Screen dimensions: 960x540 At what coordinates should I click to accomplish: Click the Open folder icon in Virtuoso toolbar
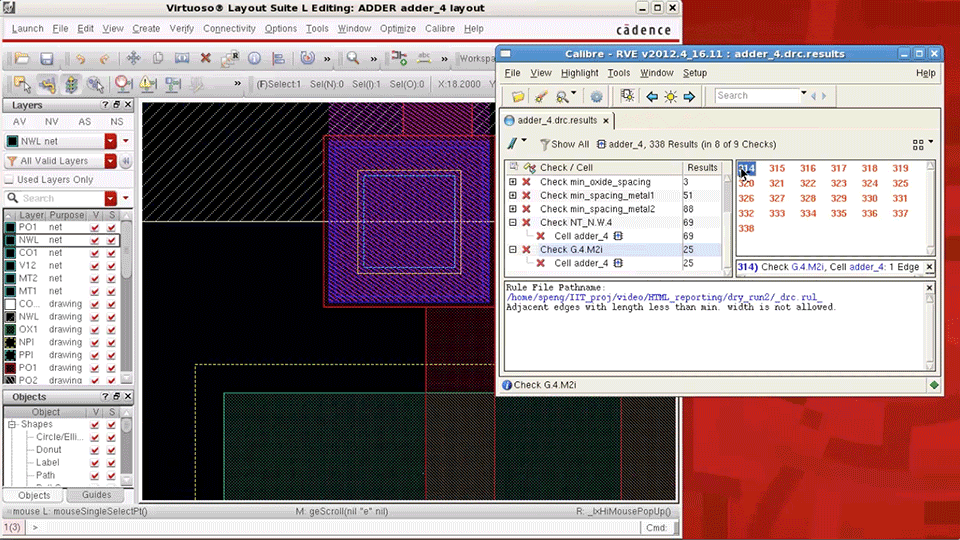22,59
